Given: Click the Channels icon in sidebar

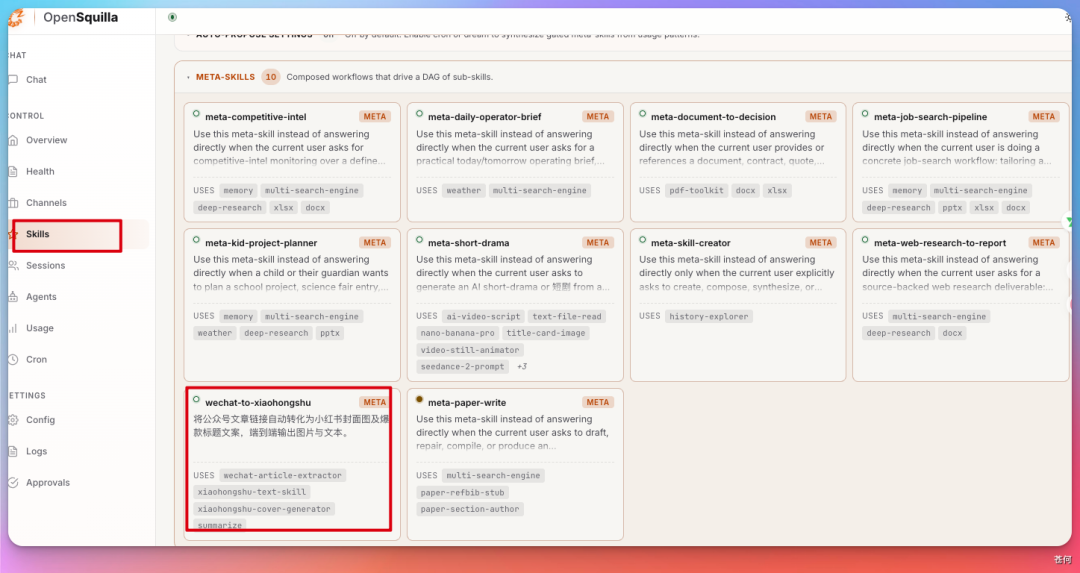Looking at the screenshot, I should (13, 203).
